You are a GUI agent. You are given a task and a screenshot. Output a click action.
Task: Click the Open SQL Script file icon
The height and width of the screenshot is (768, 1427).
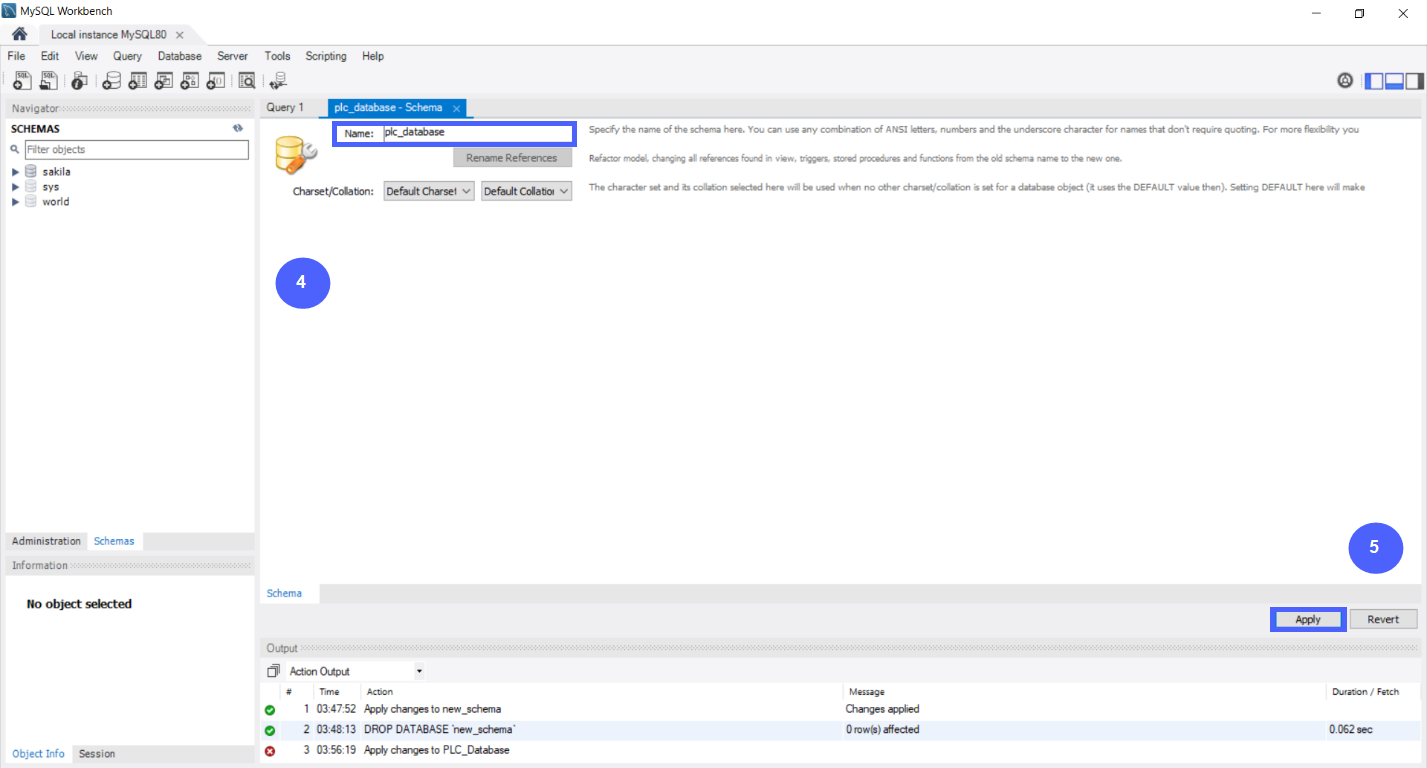49,80
